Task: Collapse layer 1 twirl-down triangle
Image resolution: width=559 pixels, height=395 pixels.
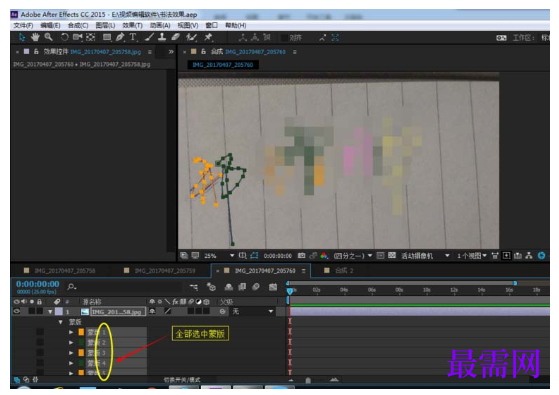Action: click(x=50, y=312)
